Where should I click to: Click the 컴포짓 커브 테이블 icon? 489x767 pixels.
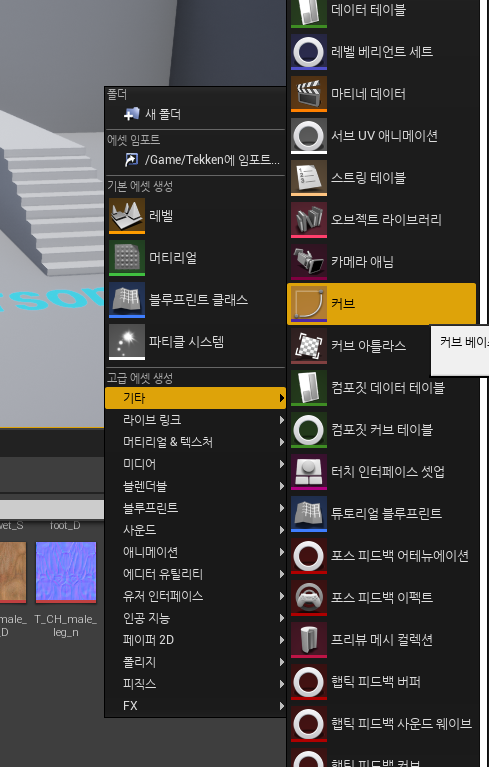coord(309,430)
